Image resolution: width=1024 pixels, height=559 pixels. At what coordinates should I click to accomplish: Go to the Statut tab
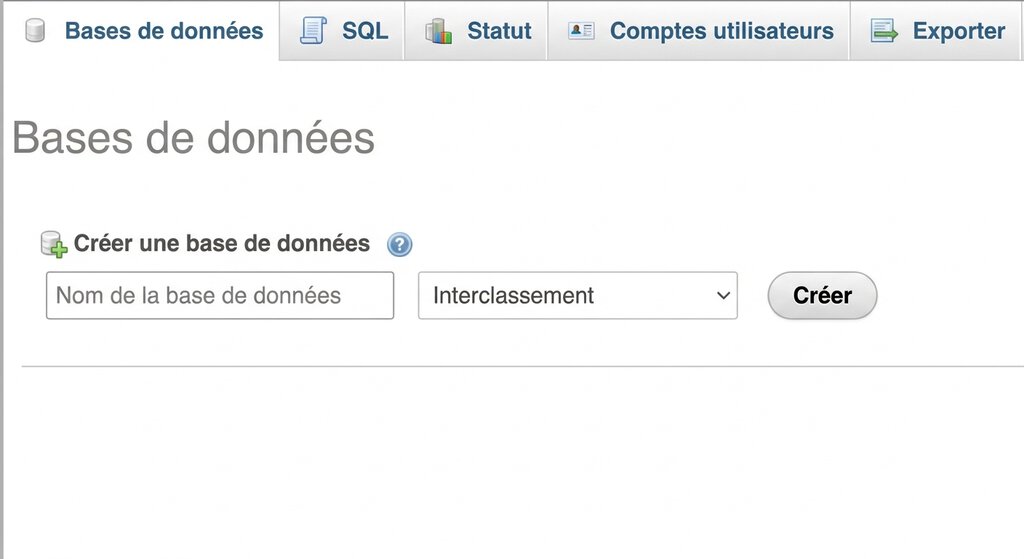pyautogui.click(x=499, y=31)
